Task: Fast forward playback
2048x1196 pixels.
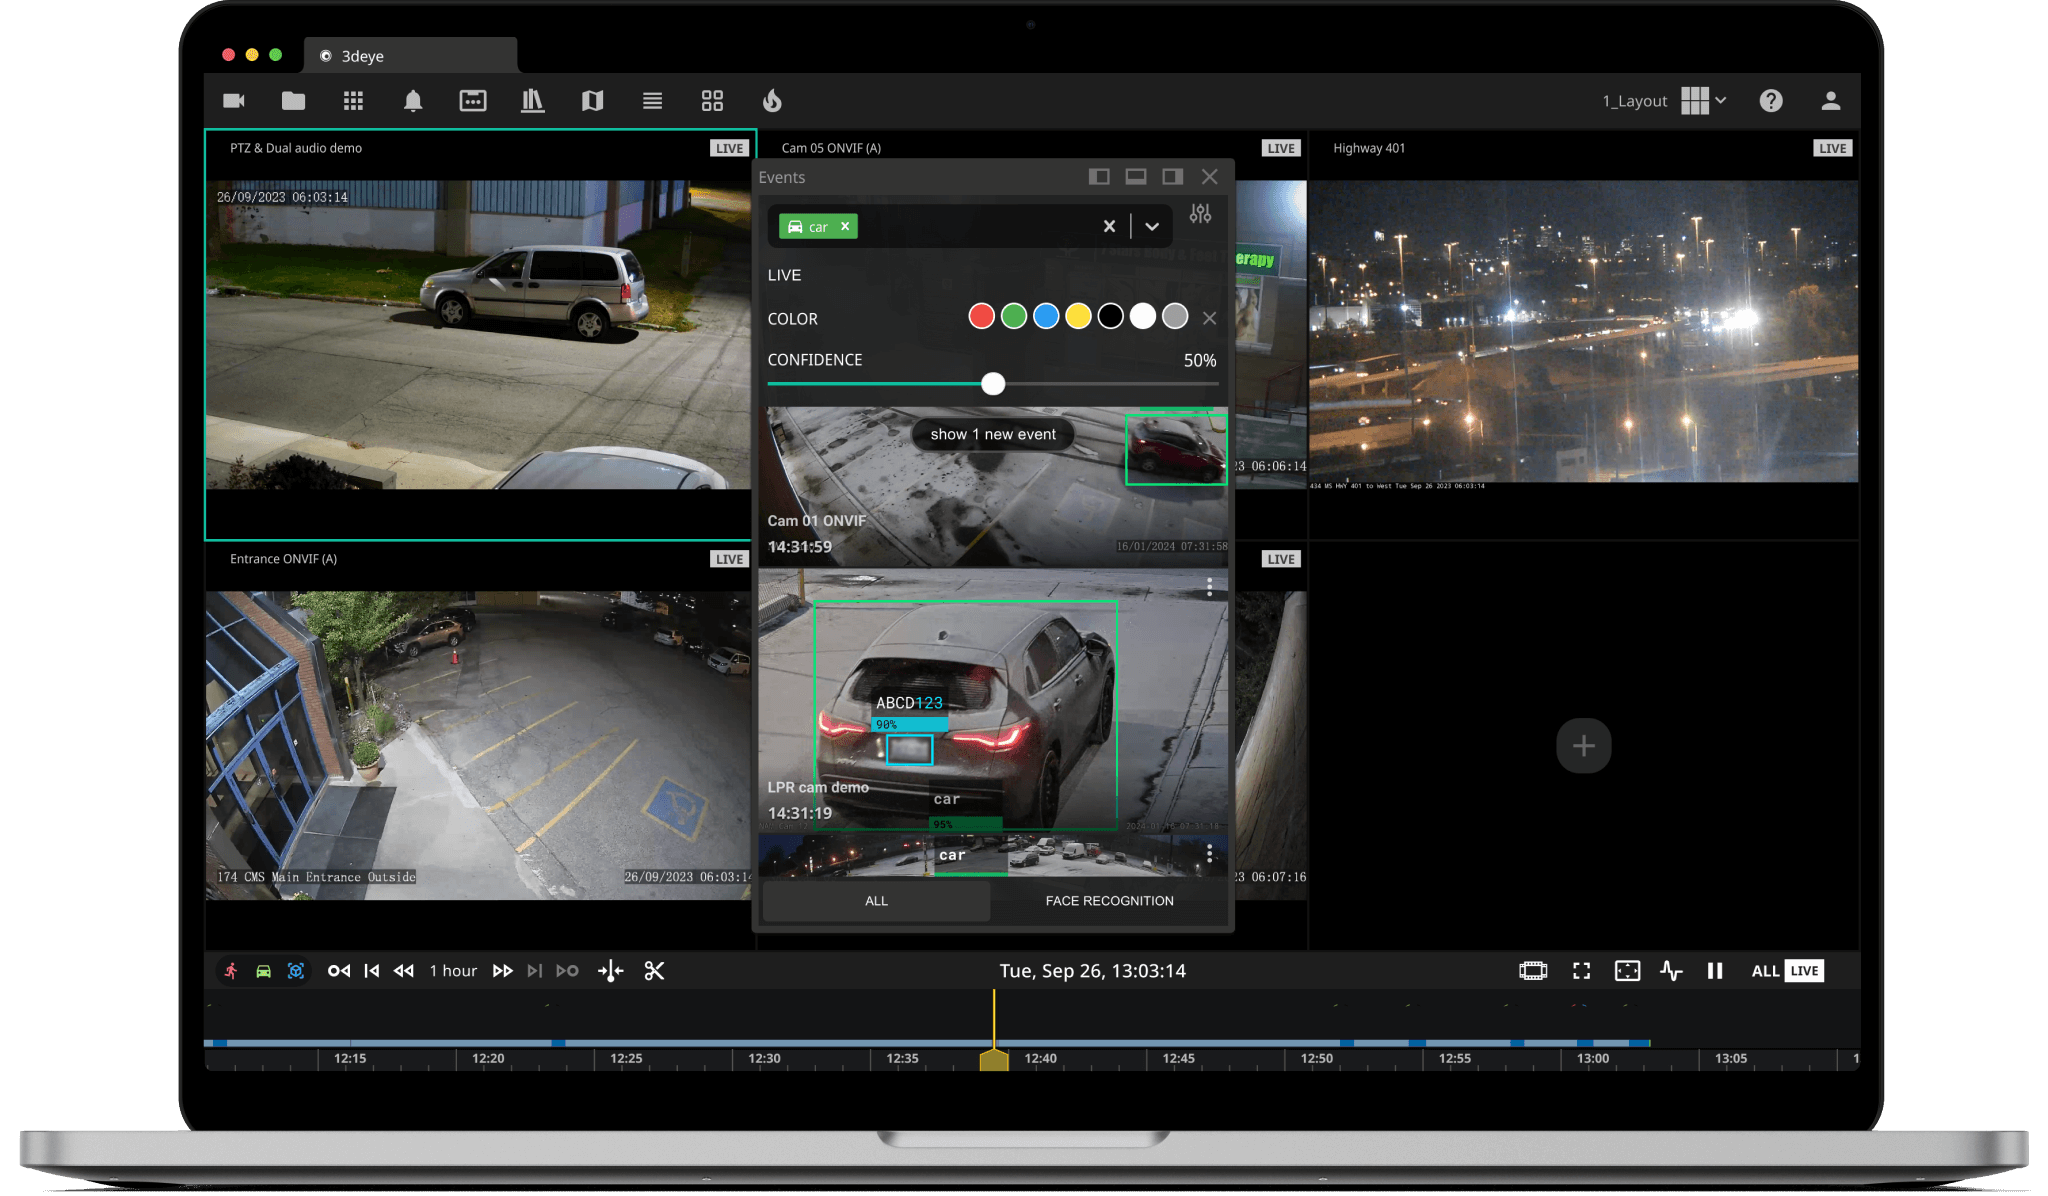Action: (502, 971)
